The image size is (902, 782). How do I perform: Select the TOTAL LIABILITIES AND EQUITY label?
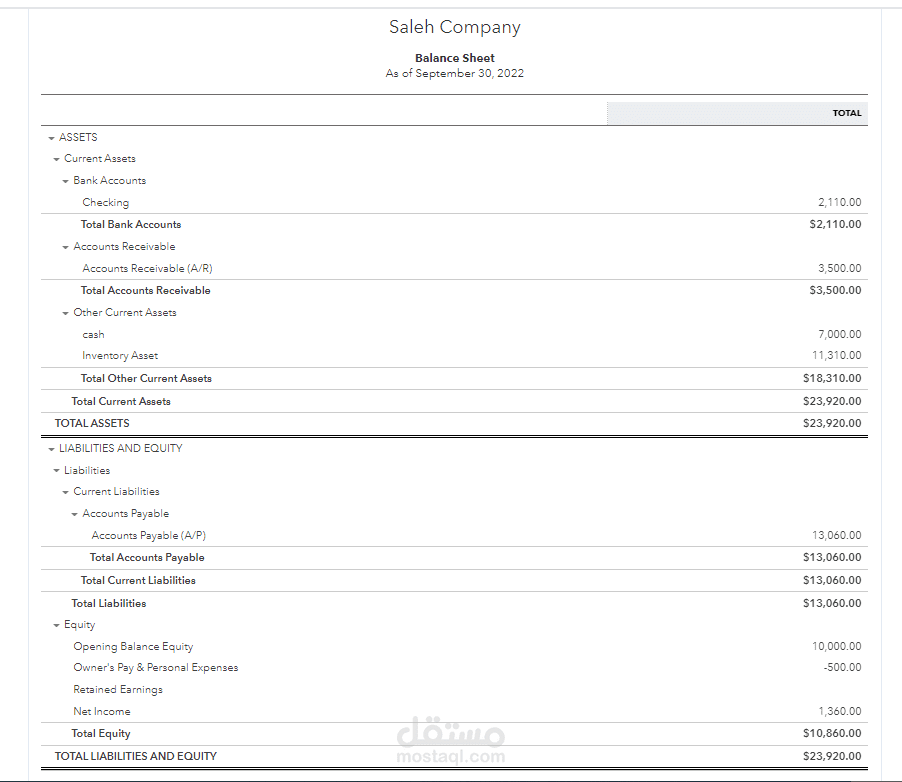tap(136, 757)
